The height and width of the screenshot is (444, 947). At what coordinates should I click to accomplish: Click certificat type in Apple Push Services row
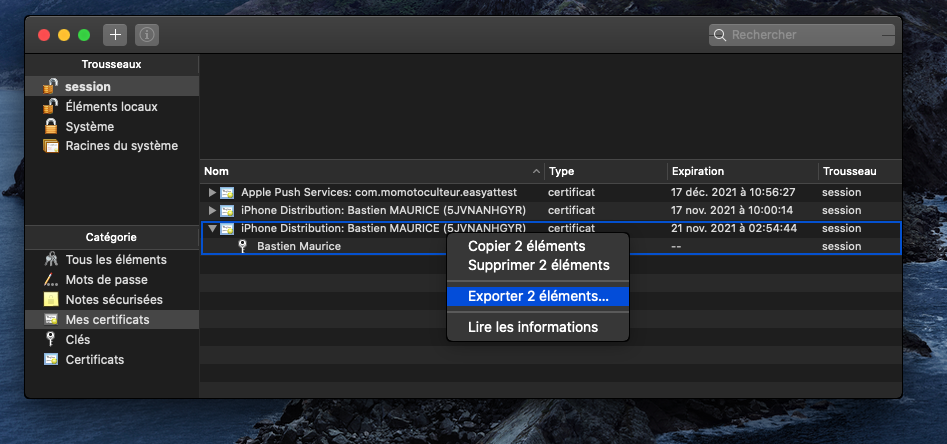click(x=571, y=193)
